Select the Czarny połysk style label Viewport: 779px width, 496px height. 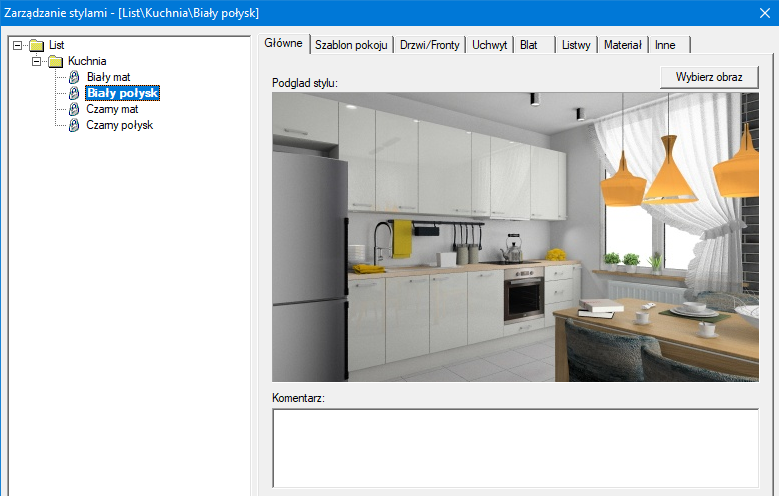tap(119, 125)
